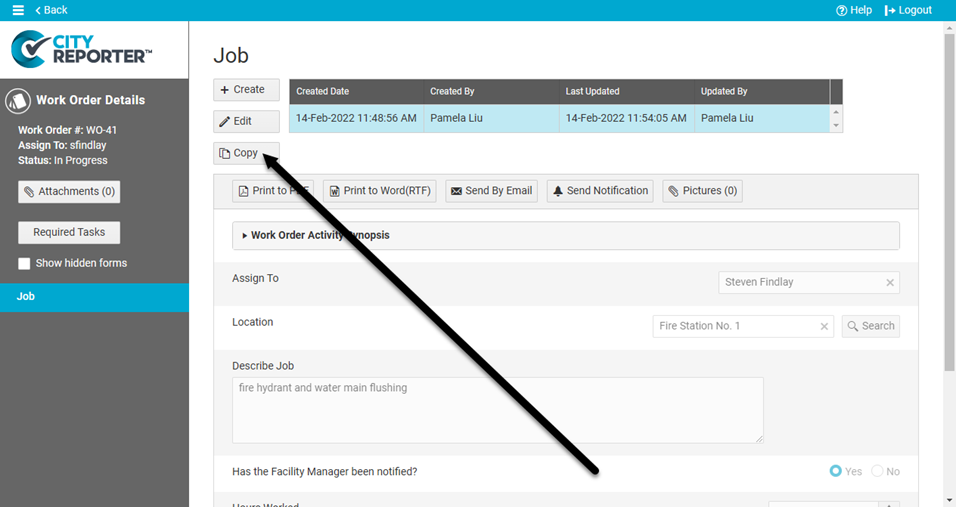Click Send Notification bell button

point(600,191)
